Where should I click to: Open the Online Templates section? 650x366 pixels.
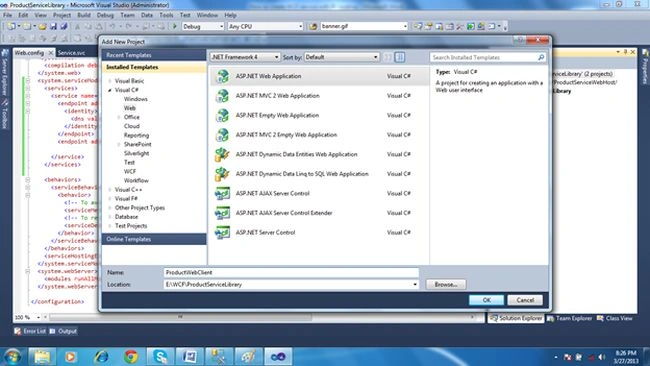pos(154,239)
